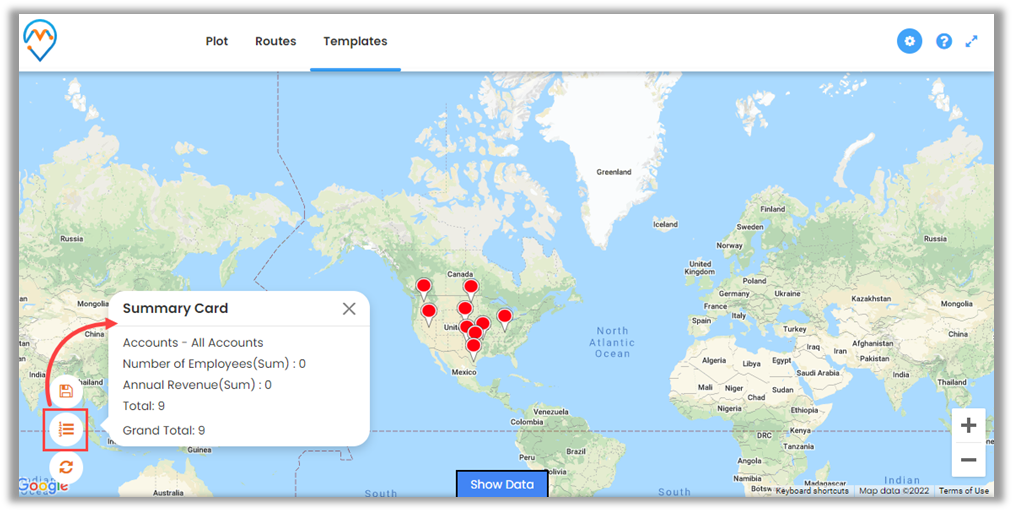The width and height of the screenshot is (1014, 512).
Task: Click the save template floppy disk icon
Action: click(x=66, y=391)
